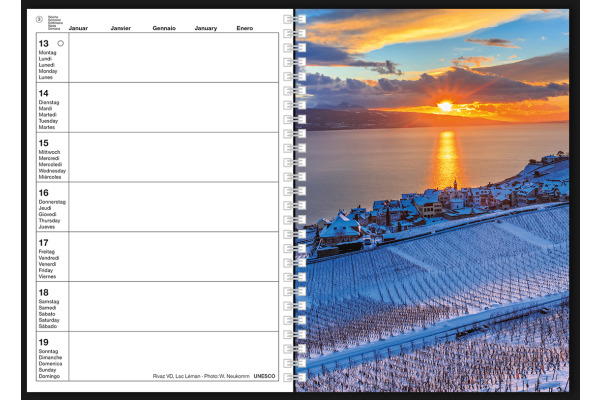Click the word "Donnerstag"
The width and height of the screenshot is (600, 400).
pos(52,202)
